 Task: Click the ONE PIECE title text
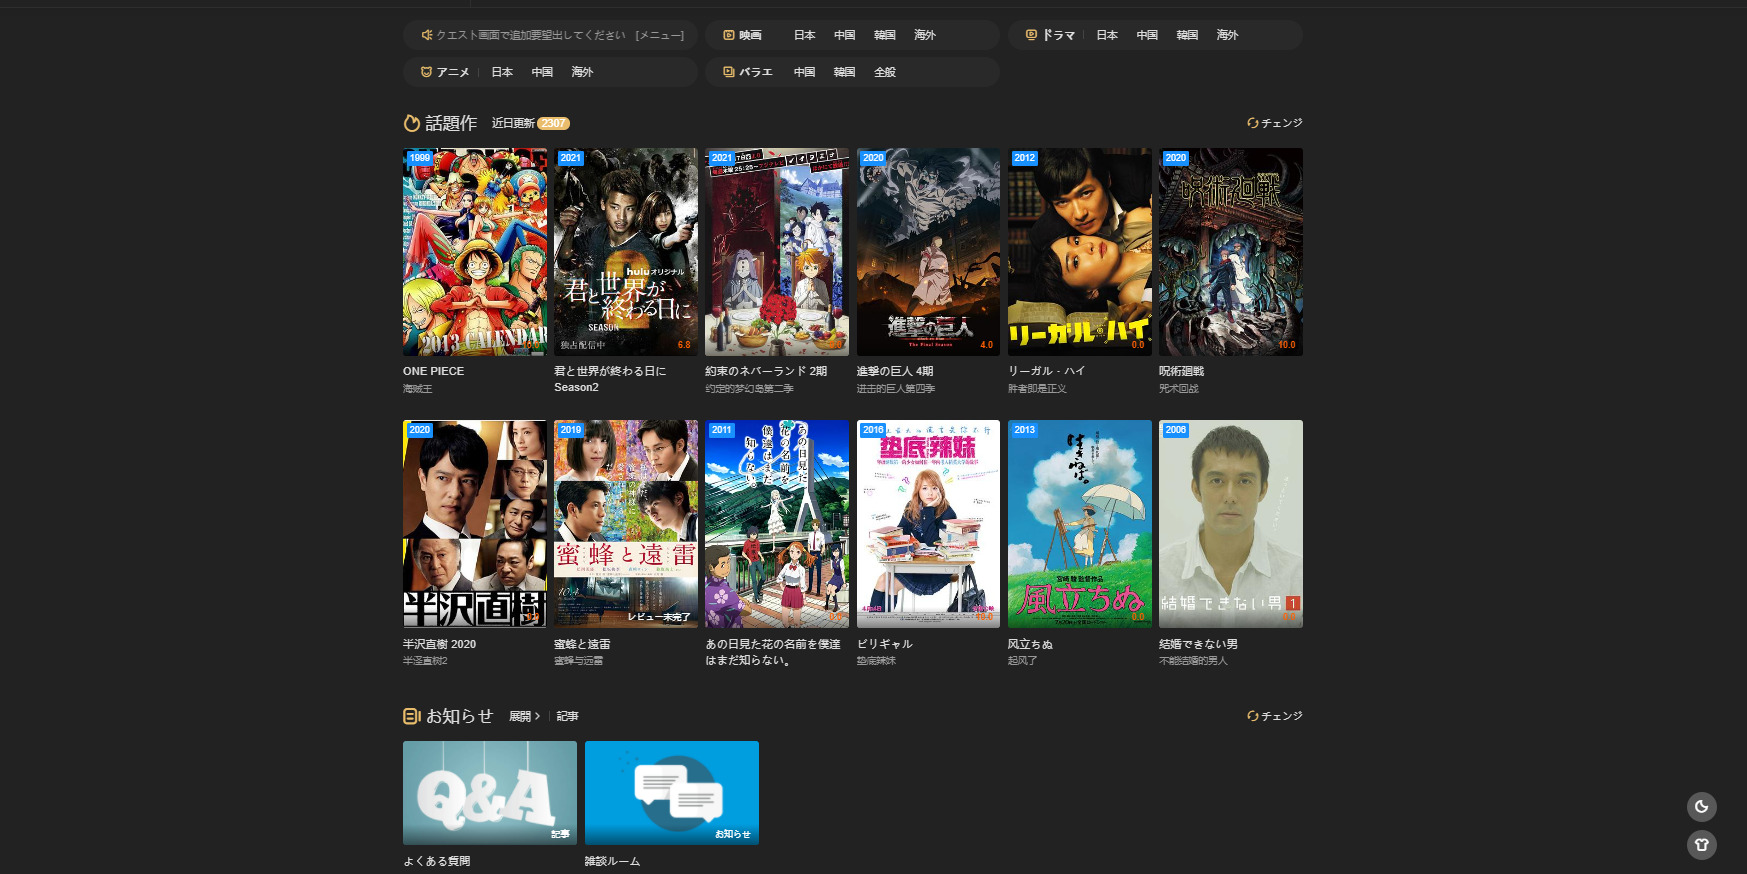coord(434,371)
